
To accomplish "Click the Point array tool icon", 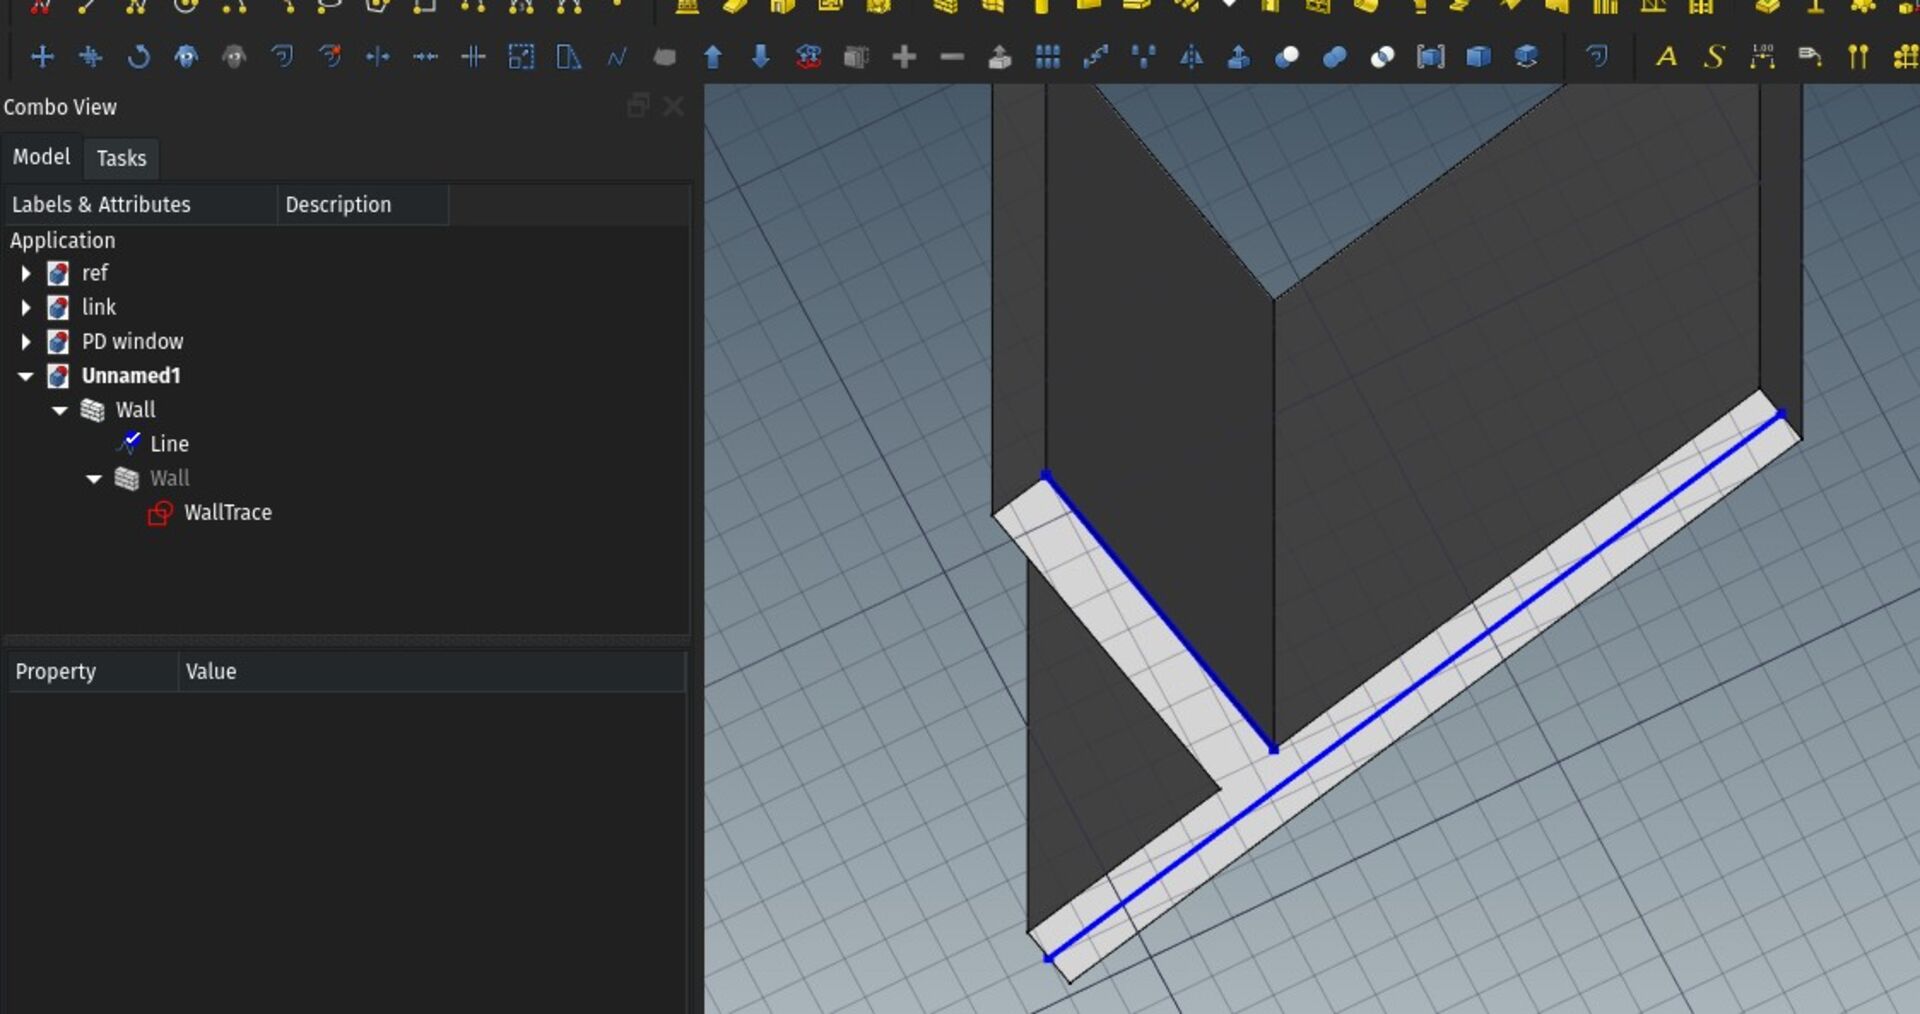I will pos(1143,57).
